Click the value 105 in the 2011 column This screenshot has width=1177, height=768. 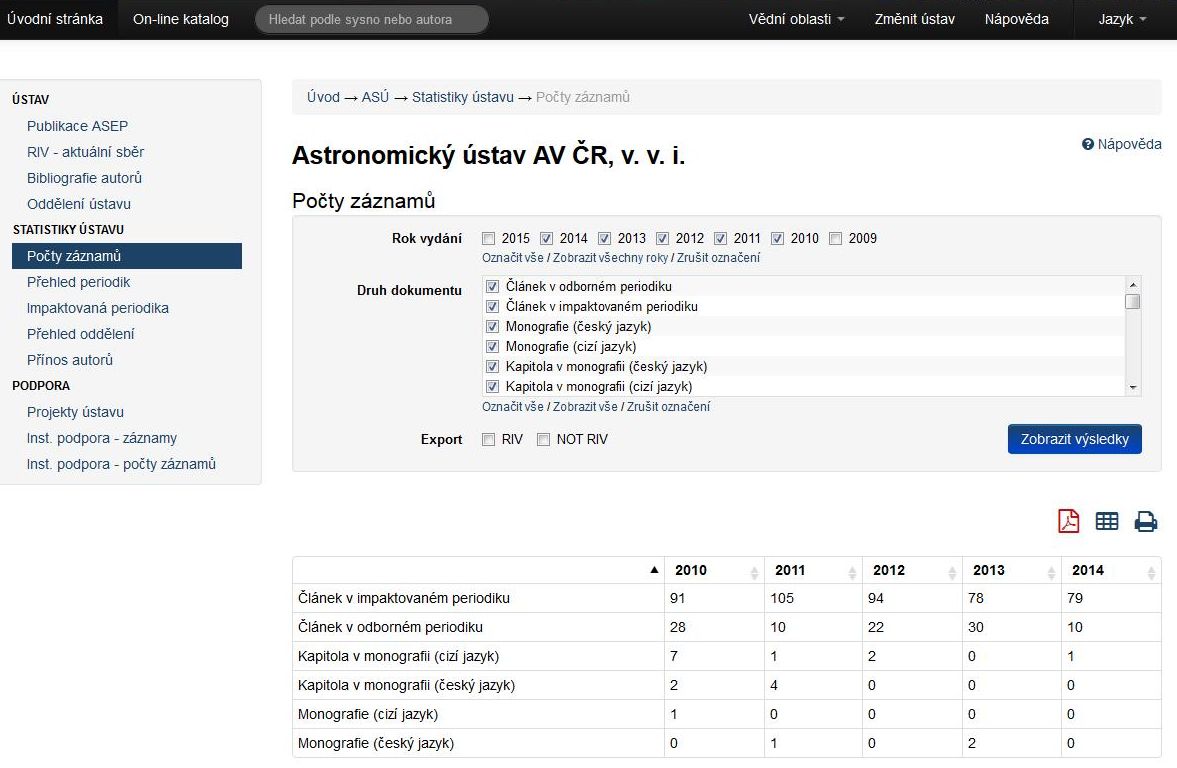(782, 598)
